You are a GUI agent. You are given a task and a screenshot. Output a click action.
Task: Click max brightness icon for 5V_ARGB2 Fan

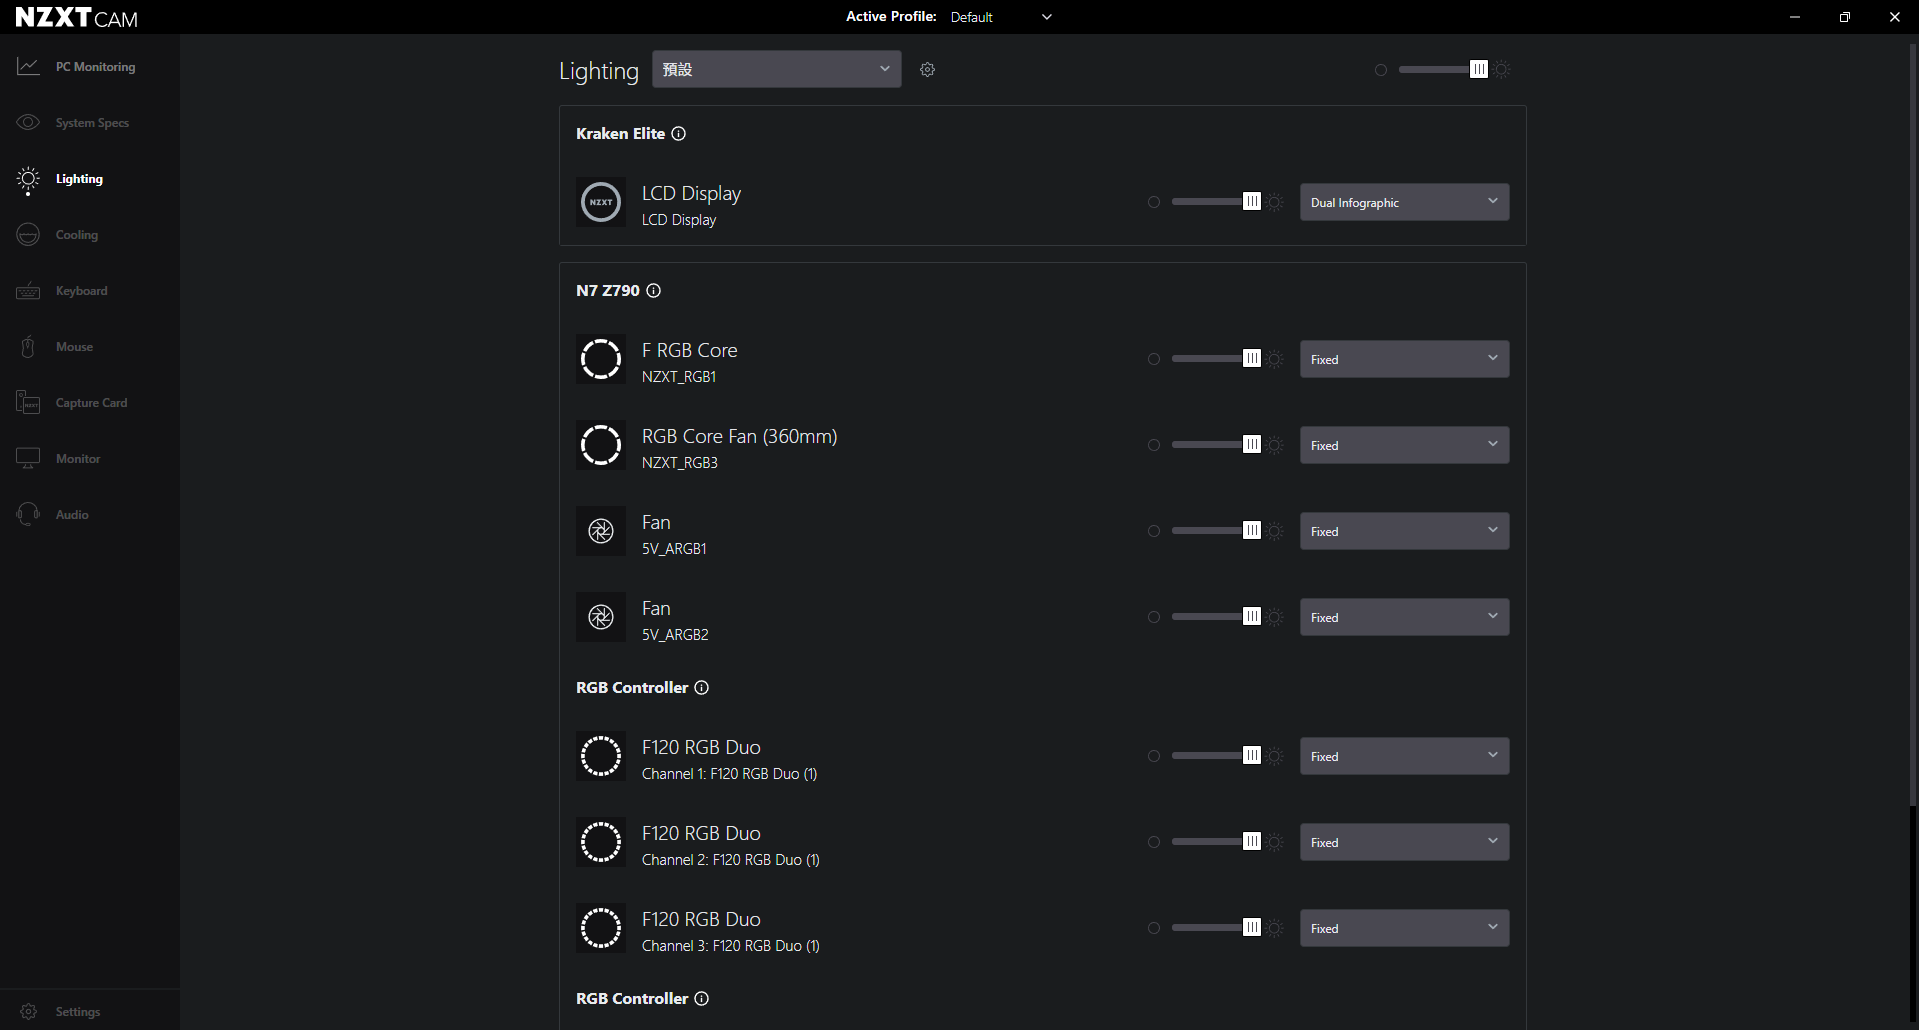click(1275, 617)
